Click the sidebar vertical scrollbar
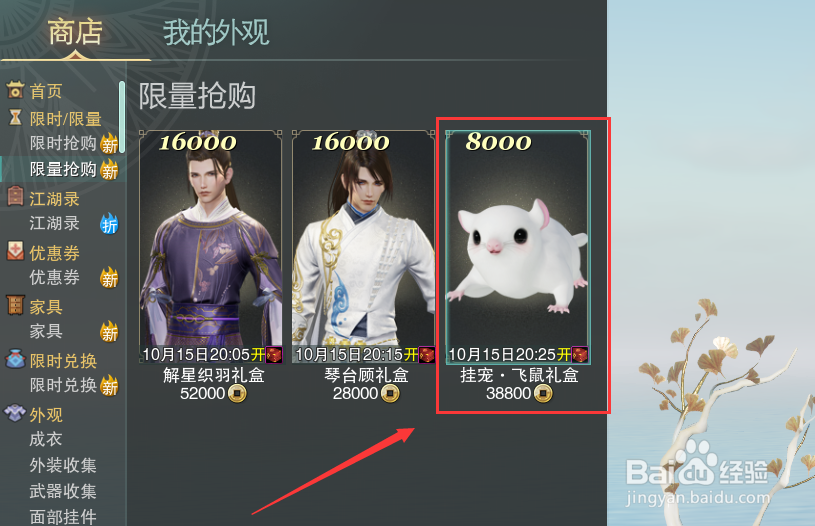The image size is (815, 526). click(x=122, y=117)
